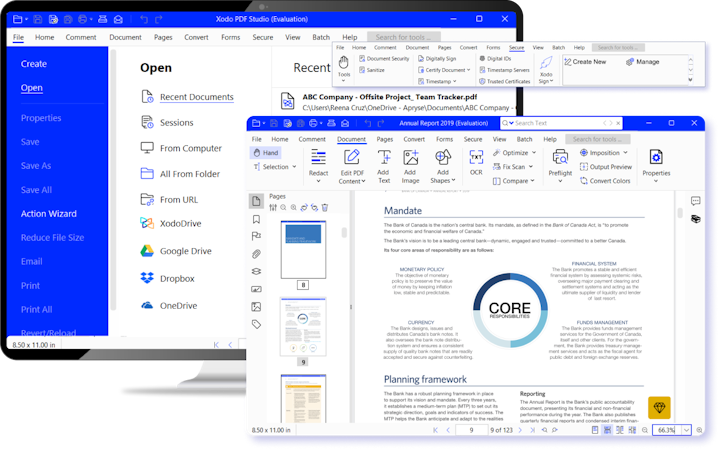The height and width of the screenshot is (450, 719).
Task: Open the Signatures panel icon
Action: tap(256, 289)
